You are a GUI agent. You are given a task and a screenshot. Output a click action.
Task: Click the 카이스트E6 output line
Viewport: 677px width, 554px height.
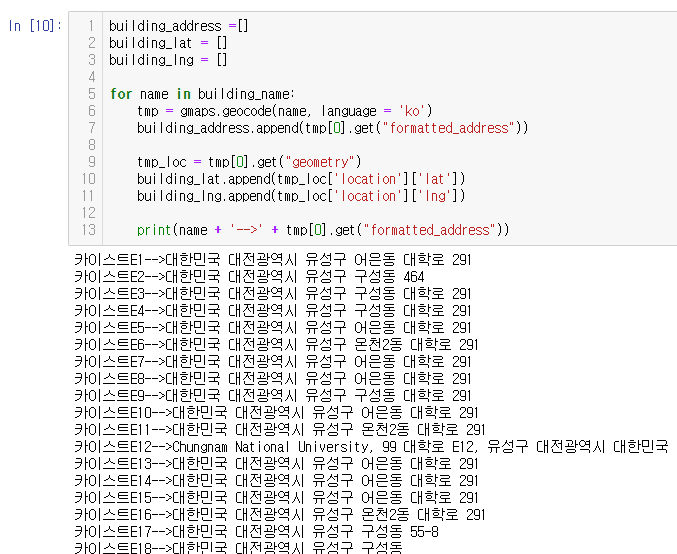point(276,345)
